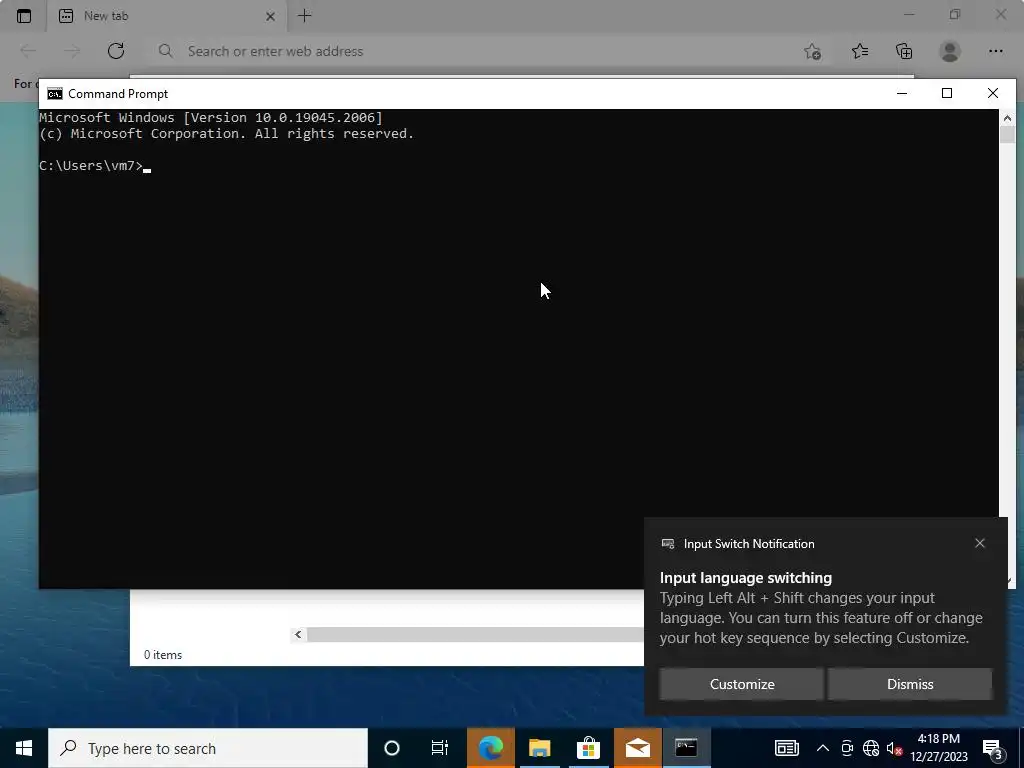Click the taskbar search box

coord(208,748)
